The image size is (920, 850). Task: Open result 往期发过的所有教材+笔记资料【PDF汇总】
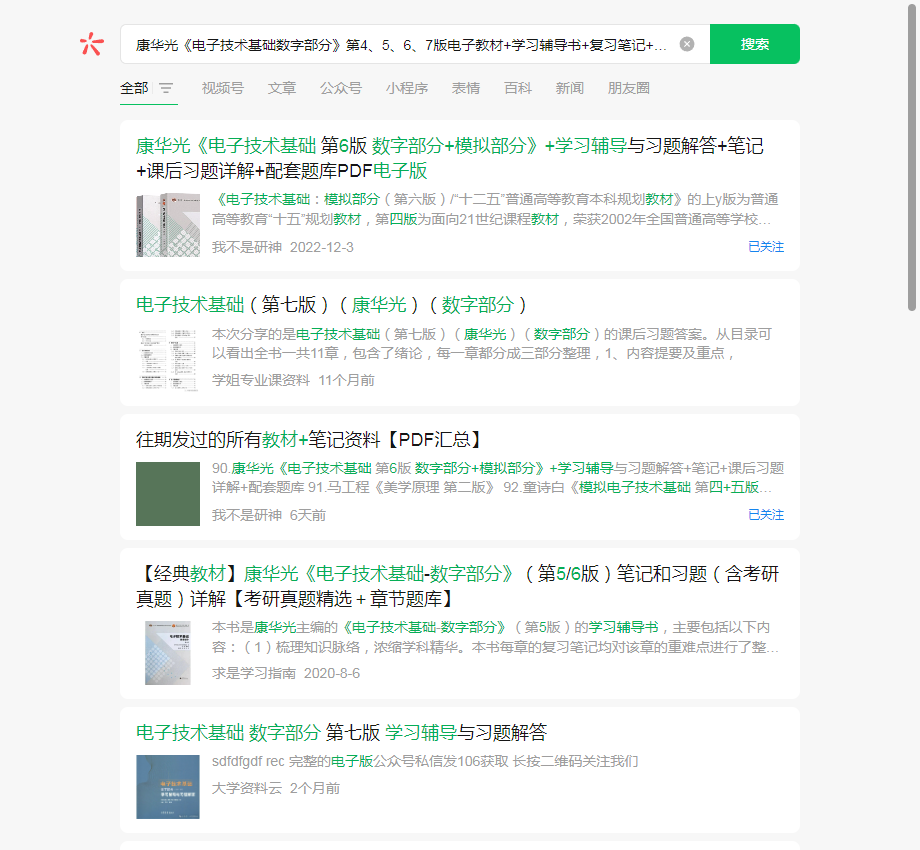point(310,439)
